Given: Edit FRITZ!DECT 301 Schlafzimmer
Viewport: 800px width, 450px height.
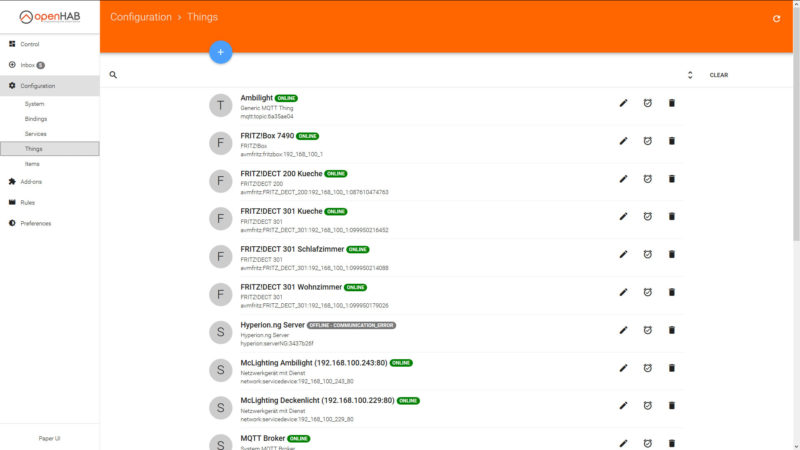Looking at the screenshot, I should [x=623, y=254].
